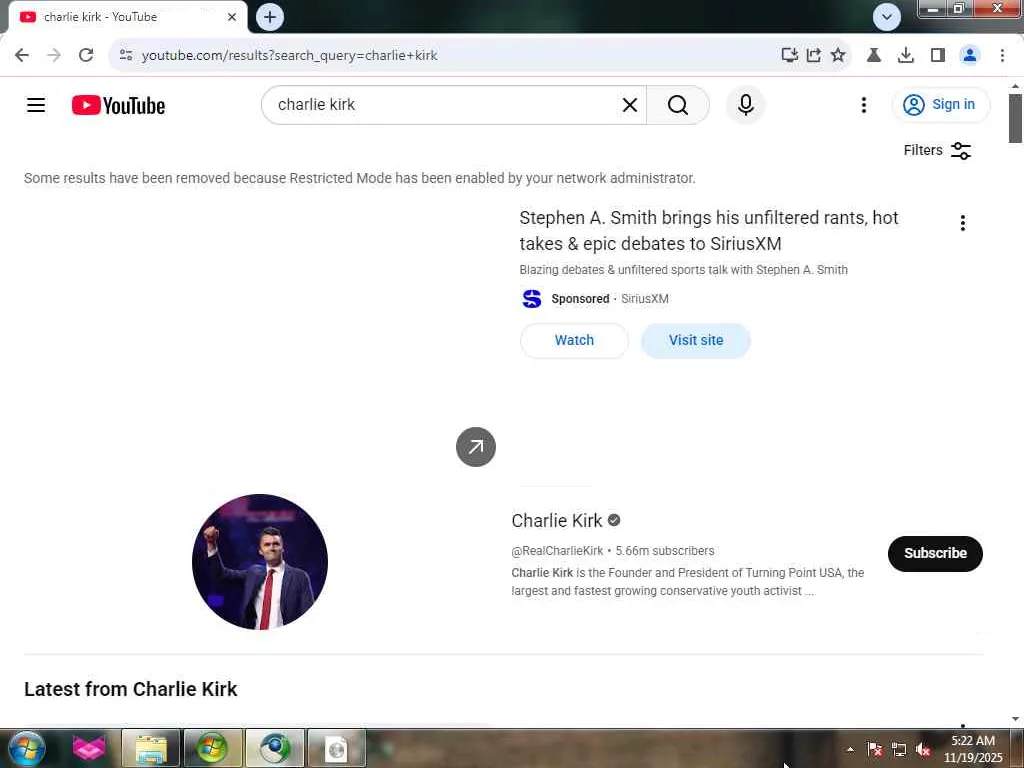Open ad link via arrow circle icon
The image size is (1024, 768).
(475, 447)
